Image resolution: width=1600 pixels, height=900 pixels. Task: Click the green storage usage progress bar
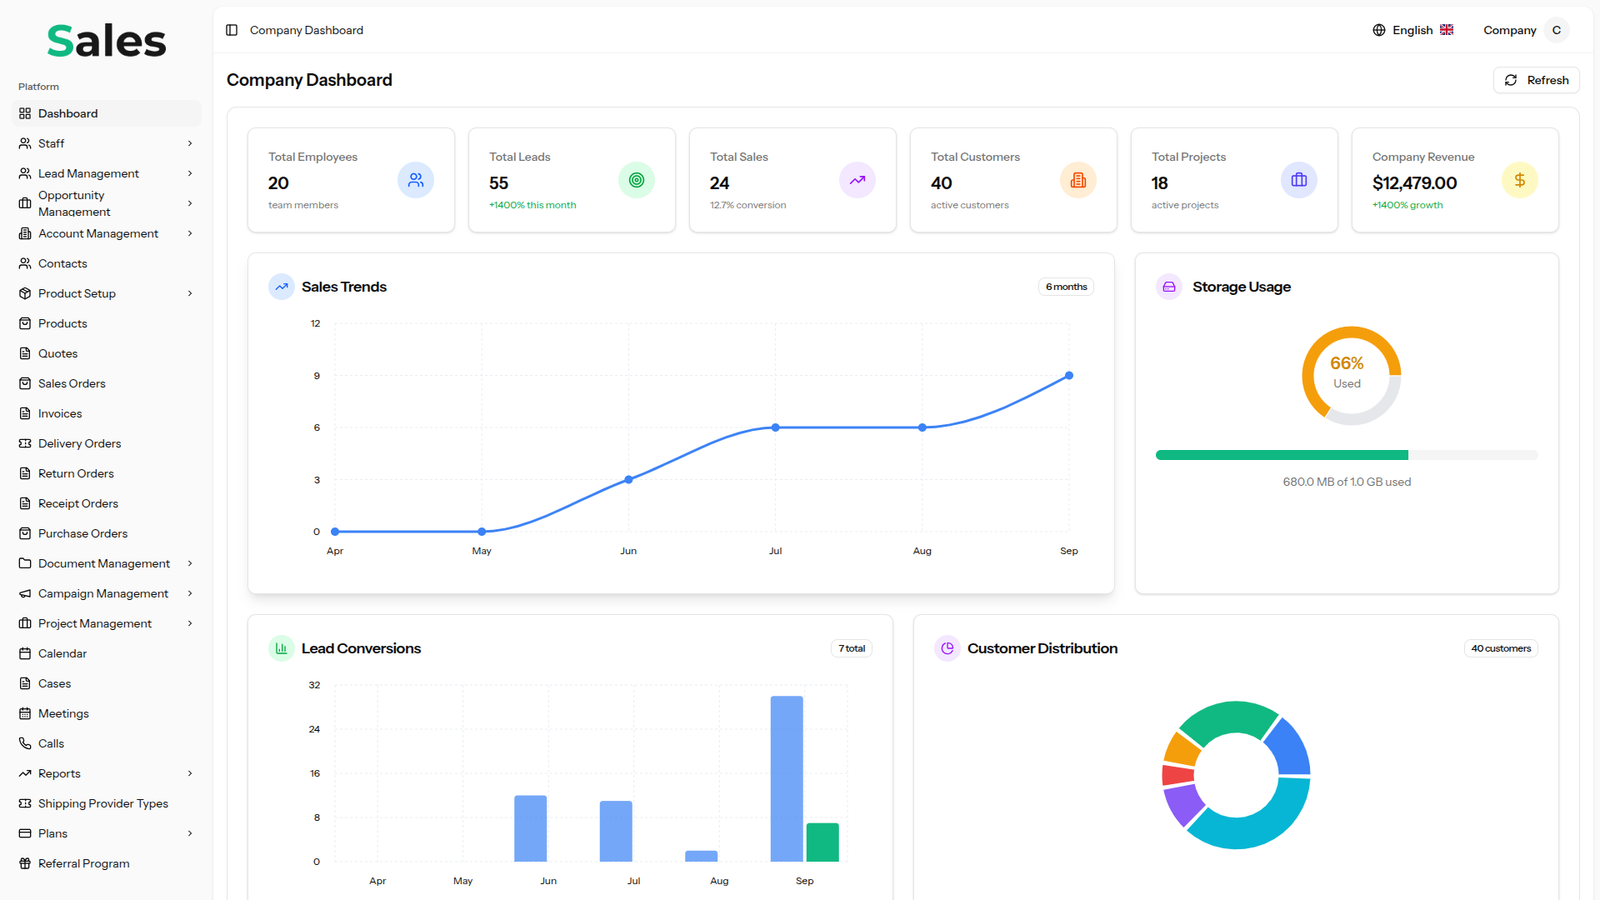[1281, 455]
